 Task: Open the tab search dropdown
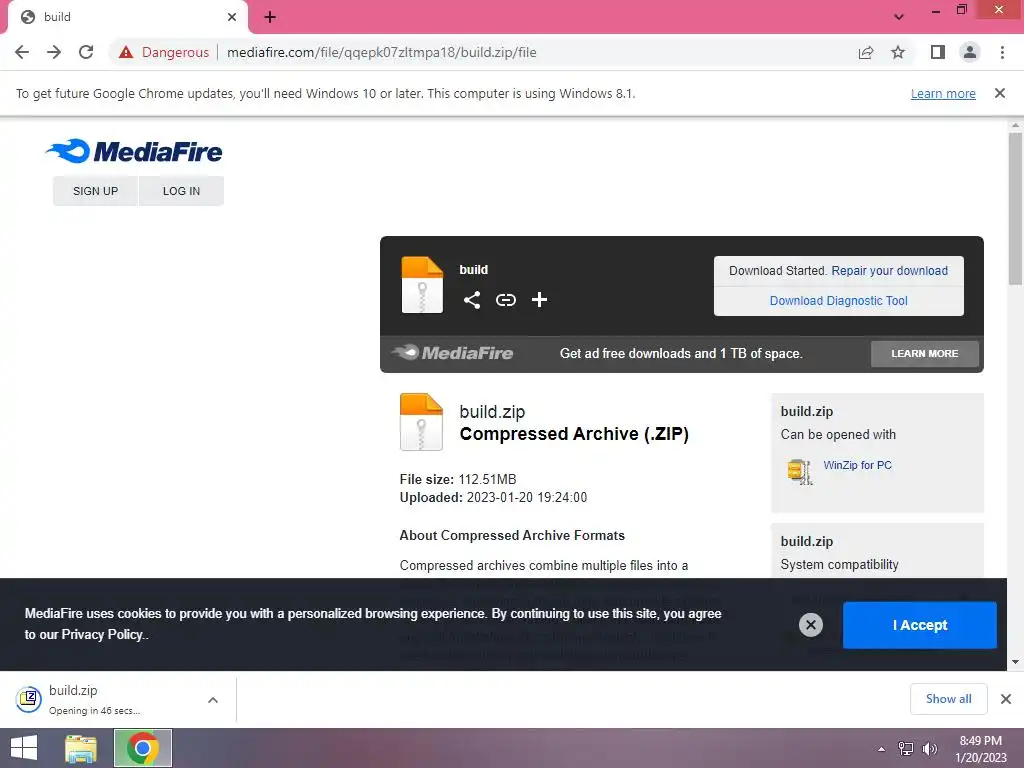(x=899, y=17)
